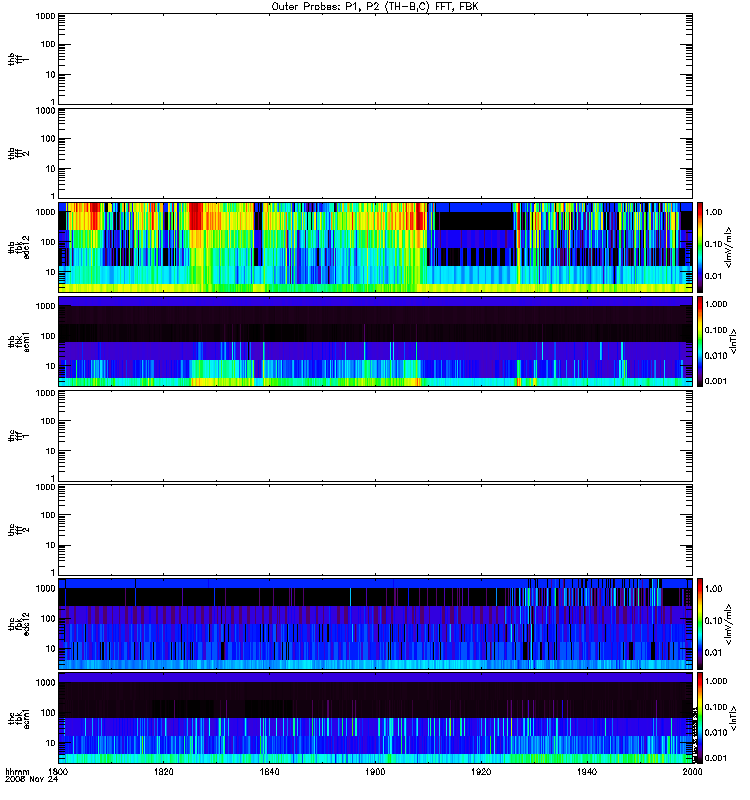
Task: Click the "2000" time axis label
Action: (692, 772)
